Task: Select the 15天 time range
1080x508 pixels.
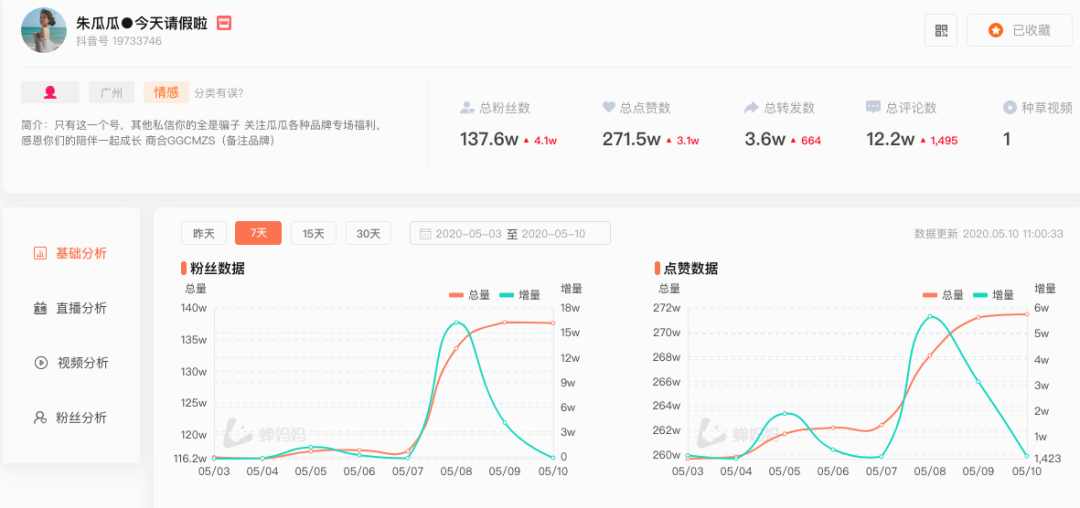Action: tap(313, 233)
